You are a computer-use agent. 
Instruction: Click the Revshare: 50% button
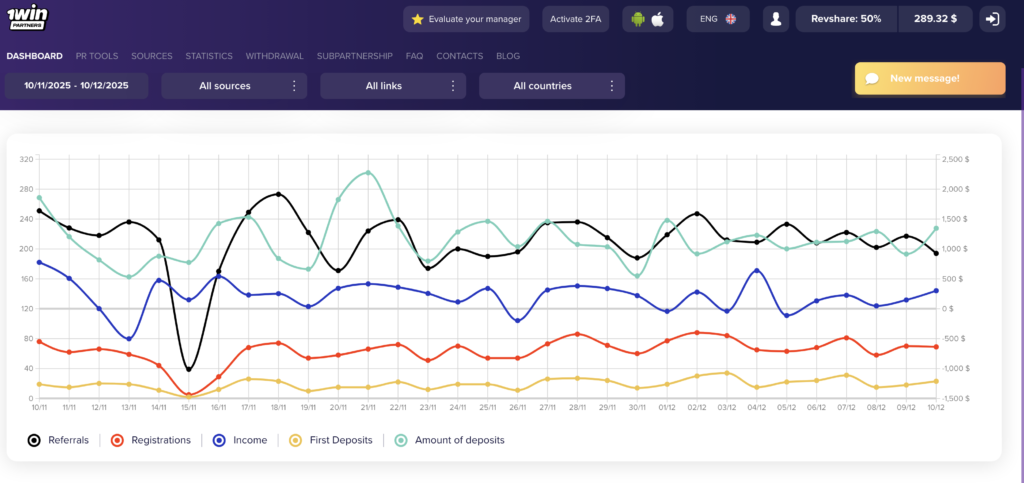[x=845, y=19]
